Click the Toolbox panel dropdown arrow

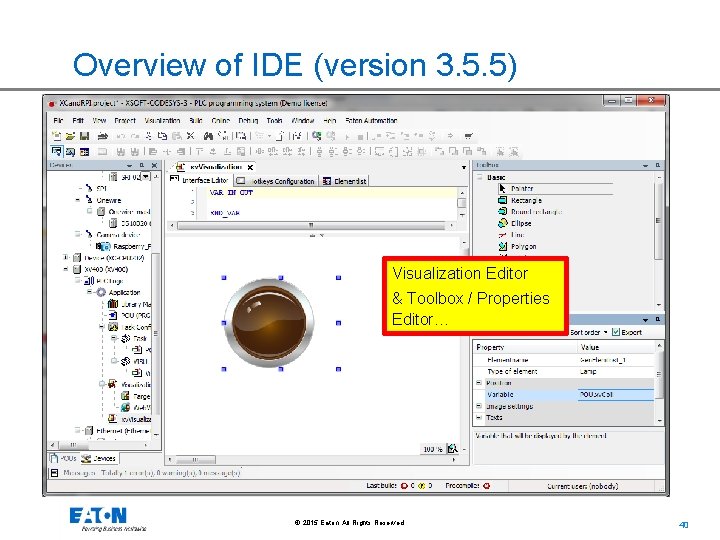(x=646, y=165)
